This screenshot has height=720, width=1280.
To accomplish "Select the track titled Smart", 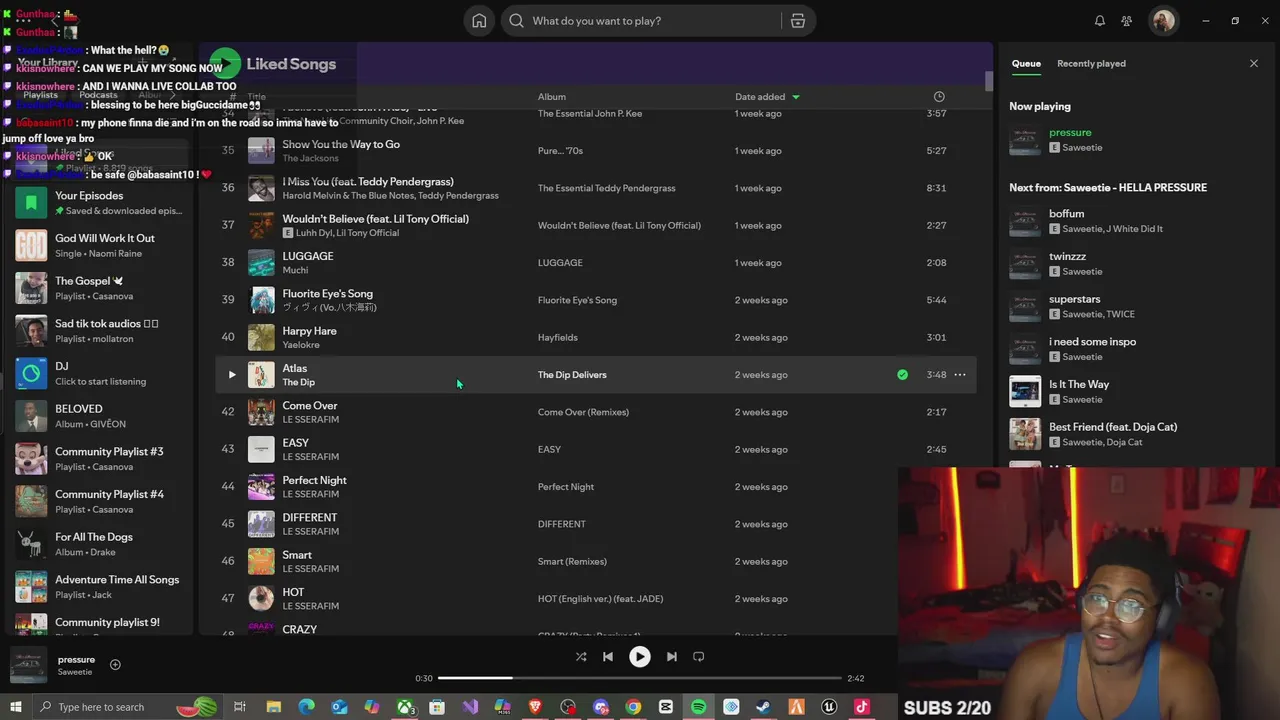I will pos(297,555).
